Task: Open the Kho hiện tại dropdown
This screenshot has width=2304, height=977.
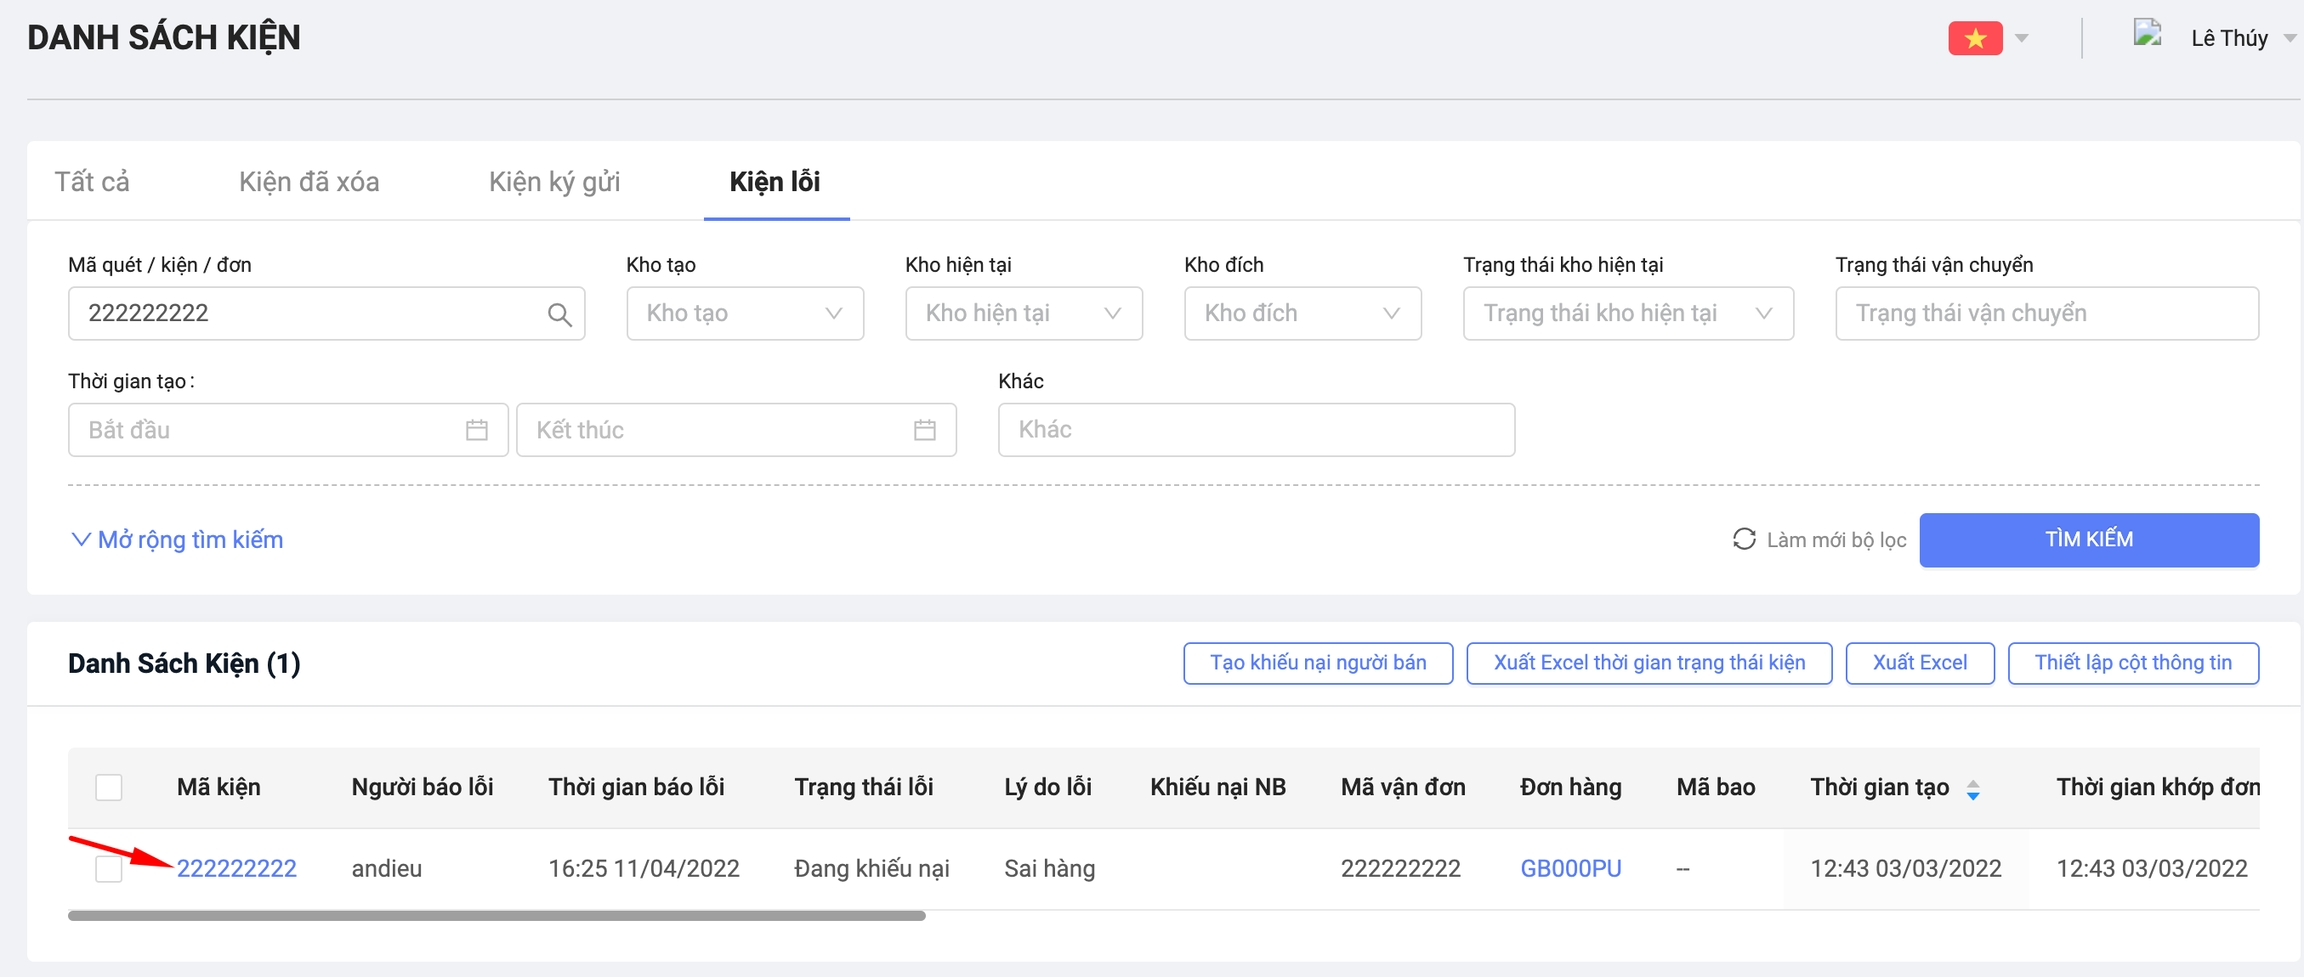Action: click(x=1023, y=314)
